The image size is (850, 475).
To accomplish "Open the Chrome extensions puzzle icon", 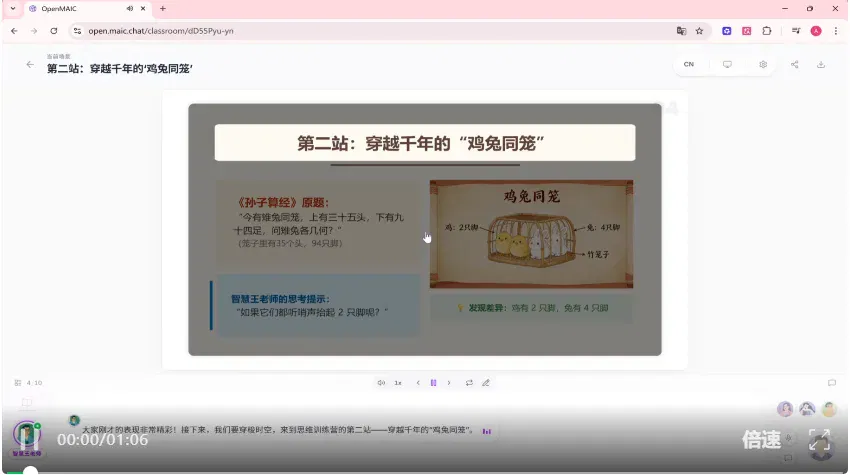I will [767, 31].
